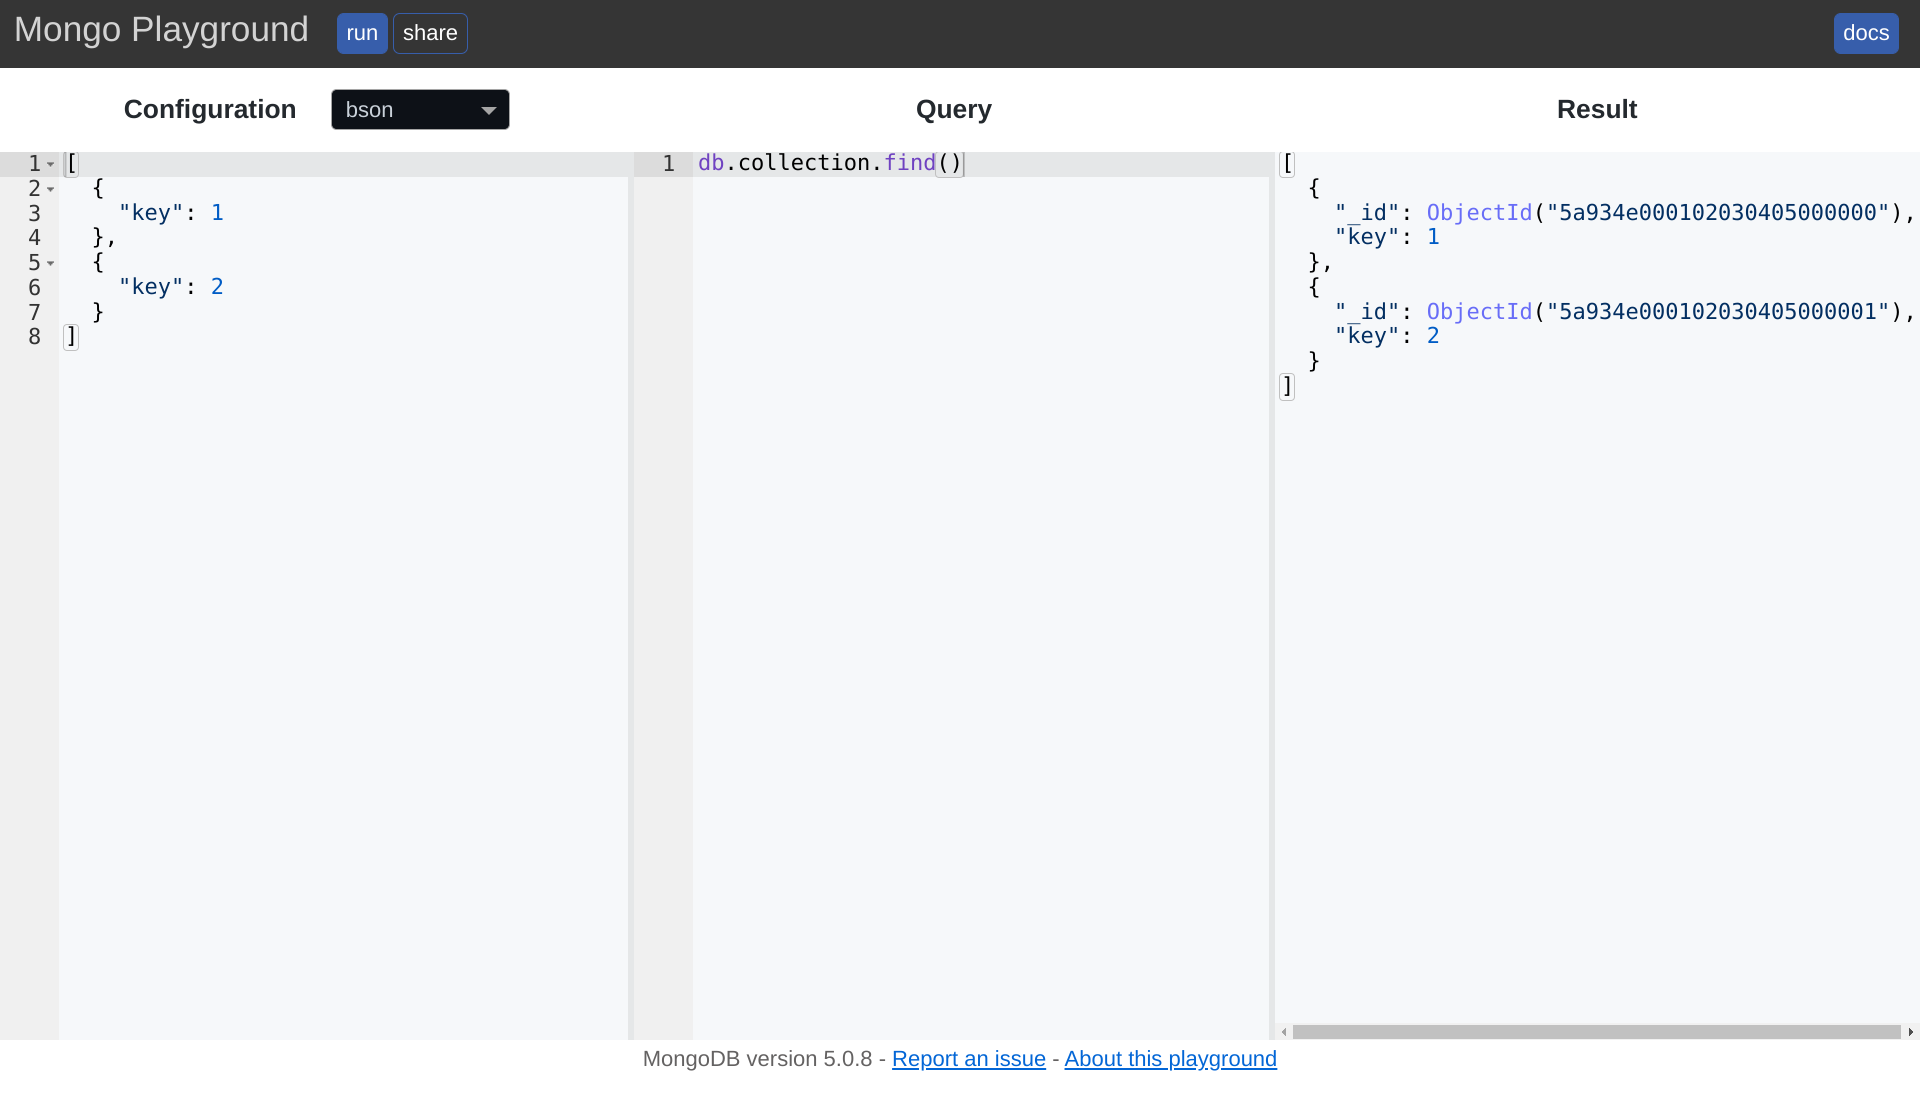1920x1105 pixels.
Task: Click the share button
Action: click(430, 33)
